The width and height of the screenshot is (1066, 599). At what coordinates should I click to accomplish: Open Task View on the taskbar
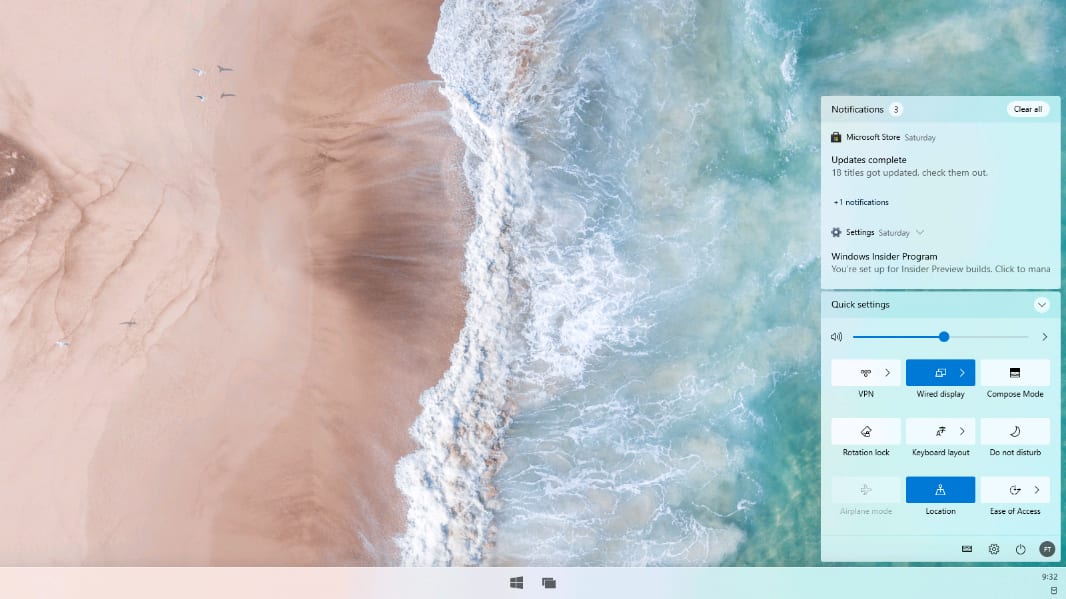[x=549, y=583]
